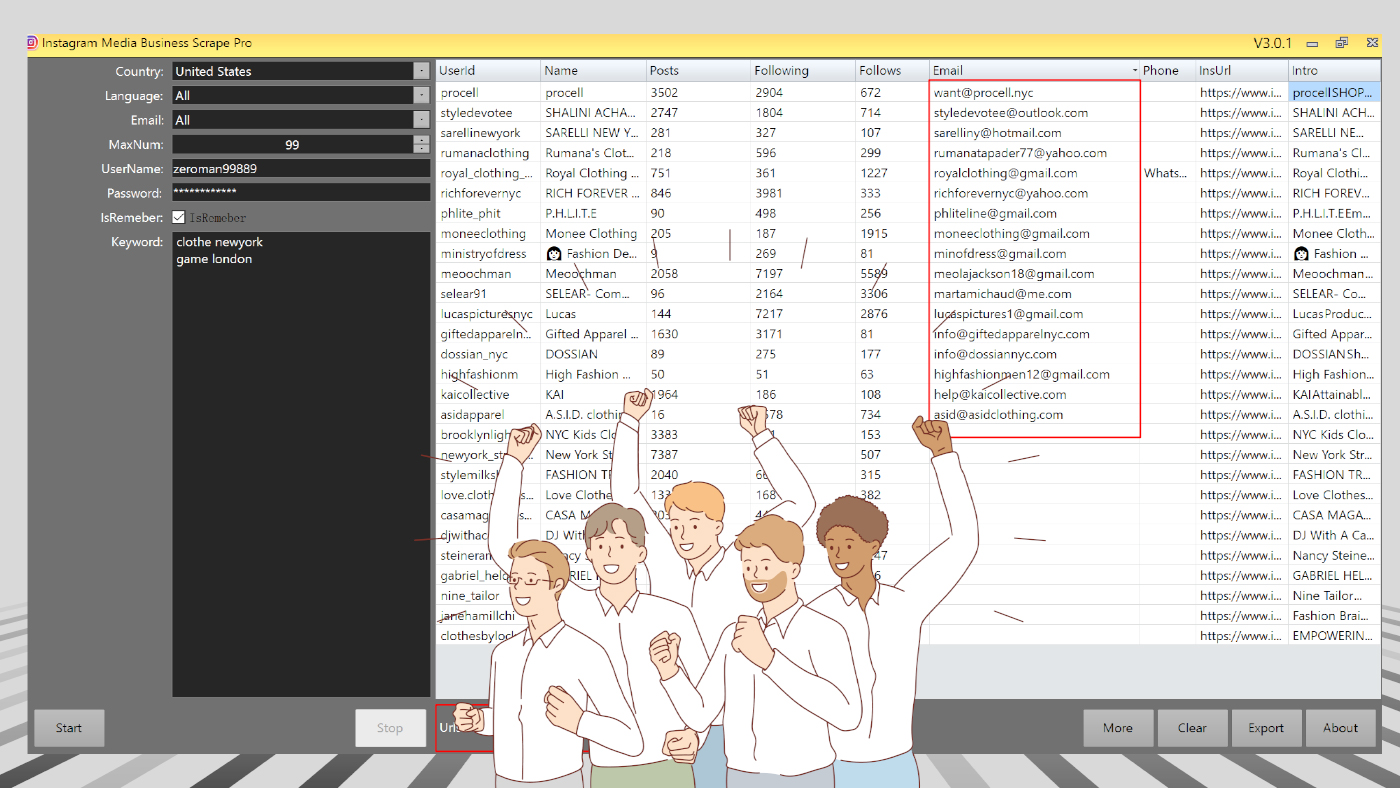Expand the Language dropdown
The width and height of the screenshot is (1400, 788).
coord(422,95)
